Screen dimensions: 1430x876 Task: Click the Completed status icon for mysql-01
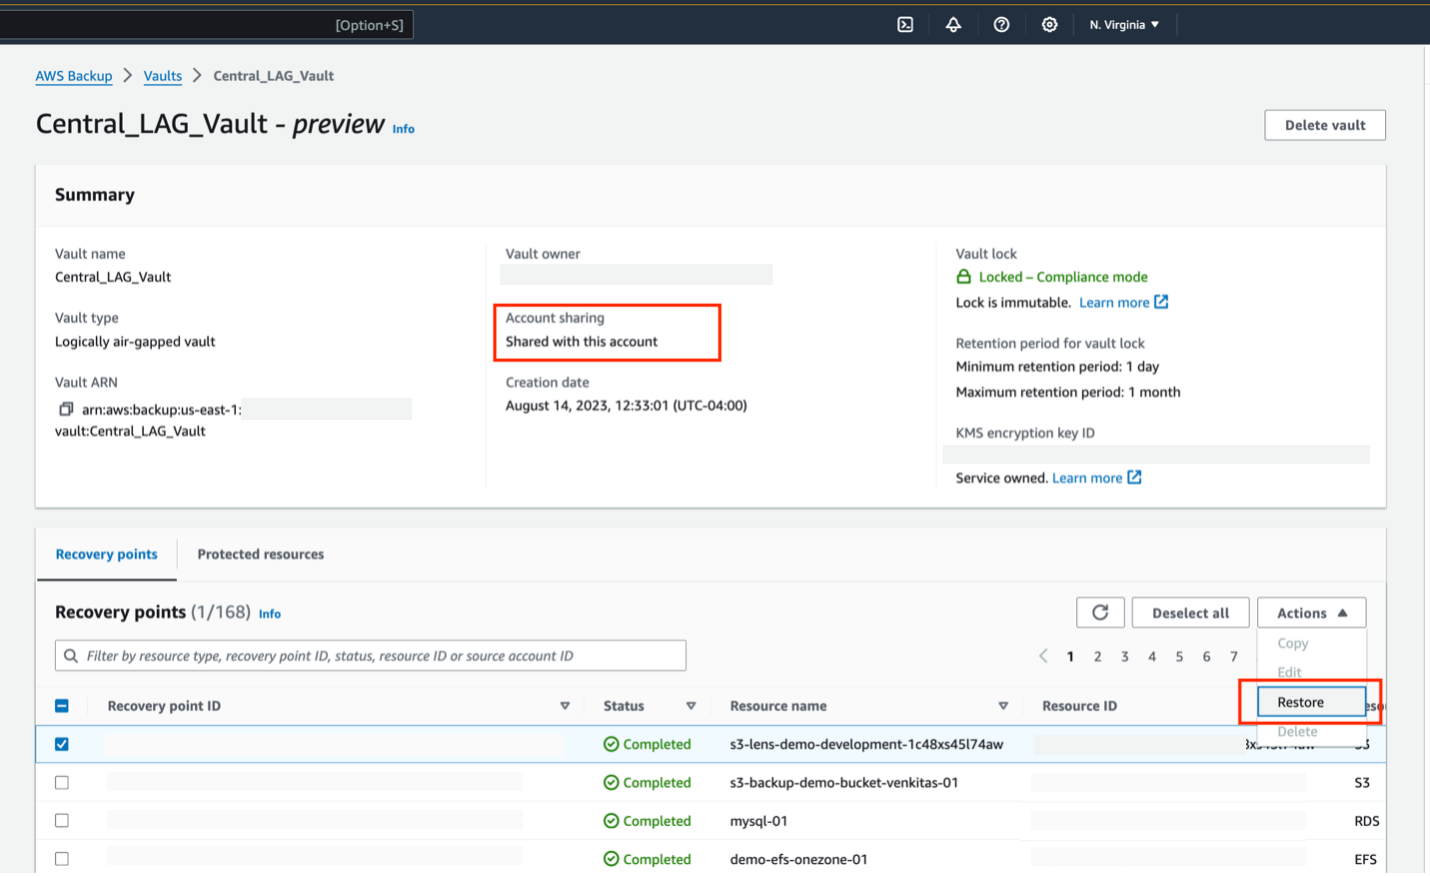(x=611, y=821)
